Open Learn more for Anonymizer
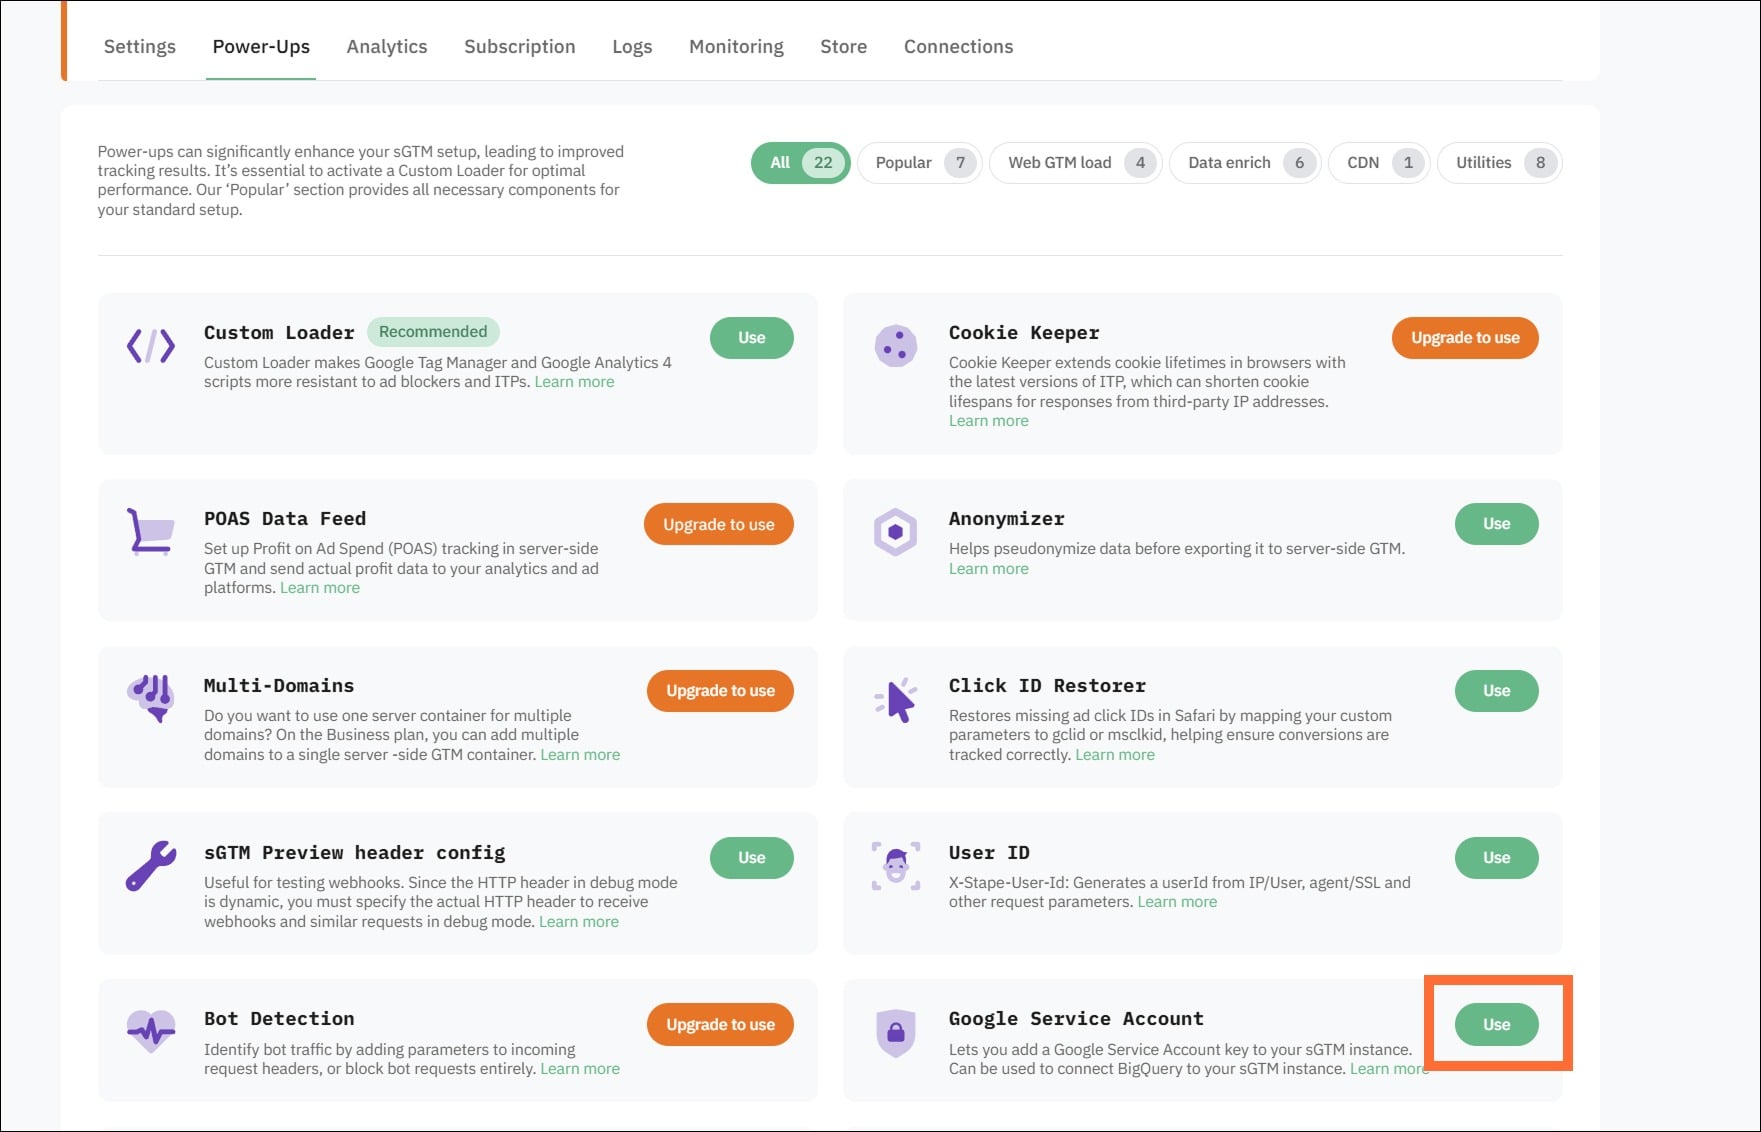The image size is (1761, 1132). pyautogui.click(x=989, y=569)
